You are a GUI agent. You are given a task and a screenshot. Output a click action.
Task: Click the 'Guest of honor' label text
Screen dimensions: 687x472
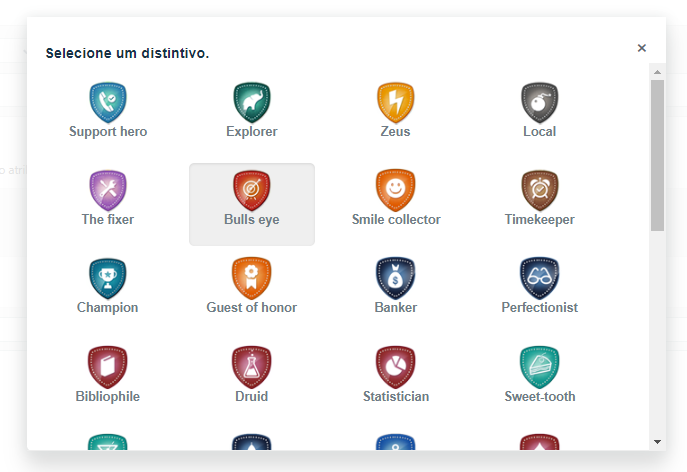coord(251,307)
